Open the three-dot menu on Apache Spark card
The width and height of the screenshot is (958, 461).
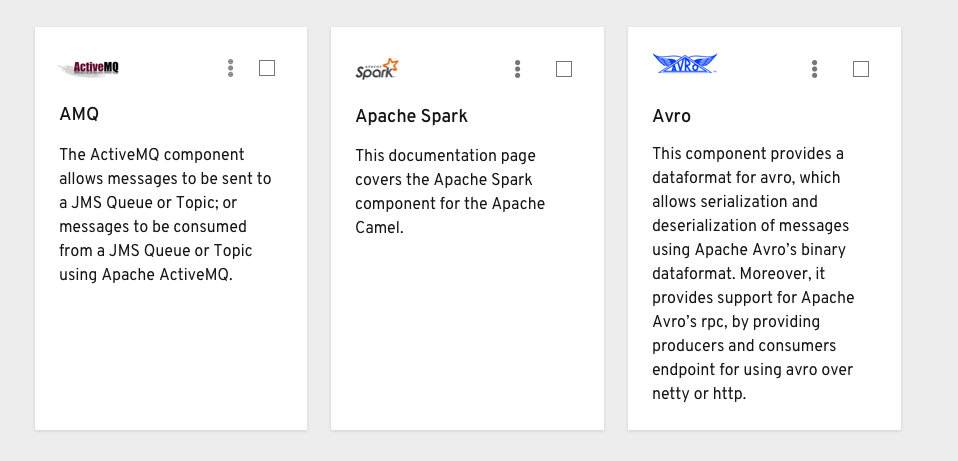tap(517, 69)
